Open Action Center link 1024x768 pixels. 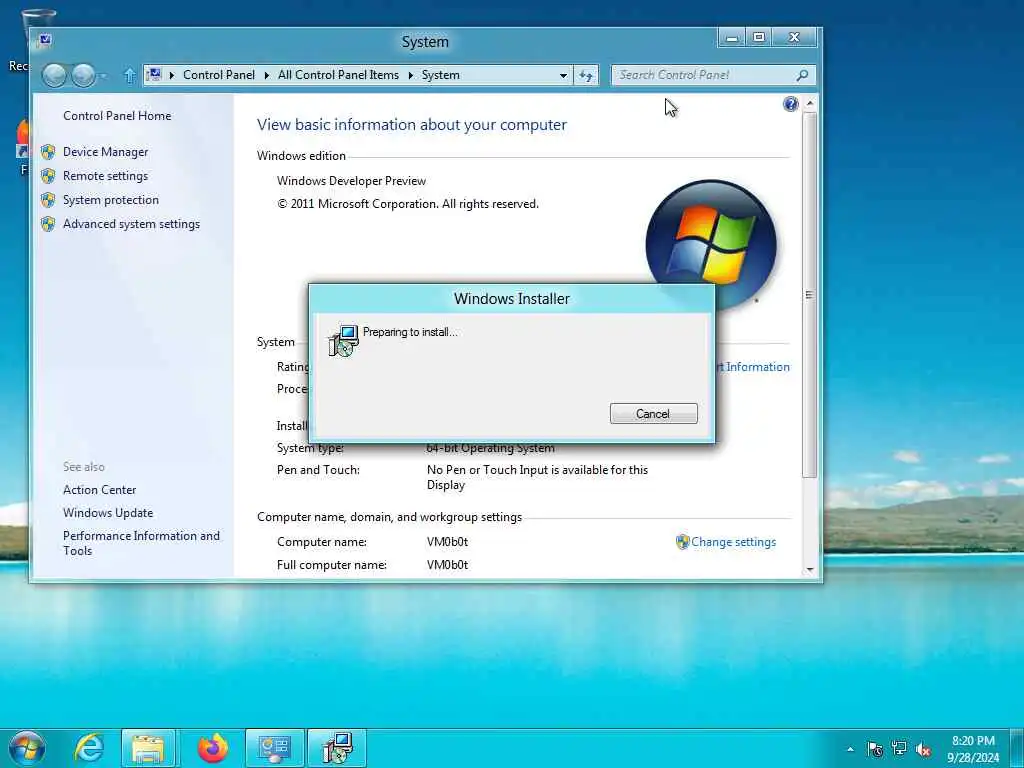point(99,490)
